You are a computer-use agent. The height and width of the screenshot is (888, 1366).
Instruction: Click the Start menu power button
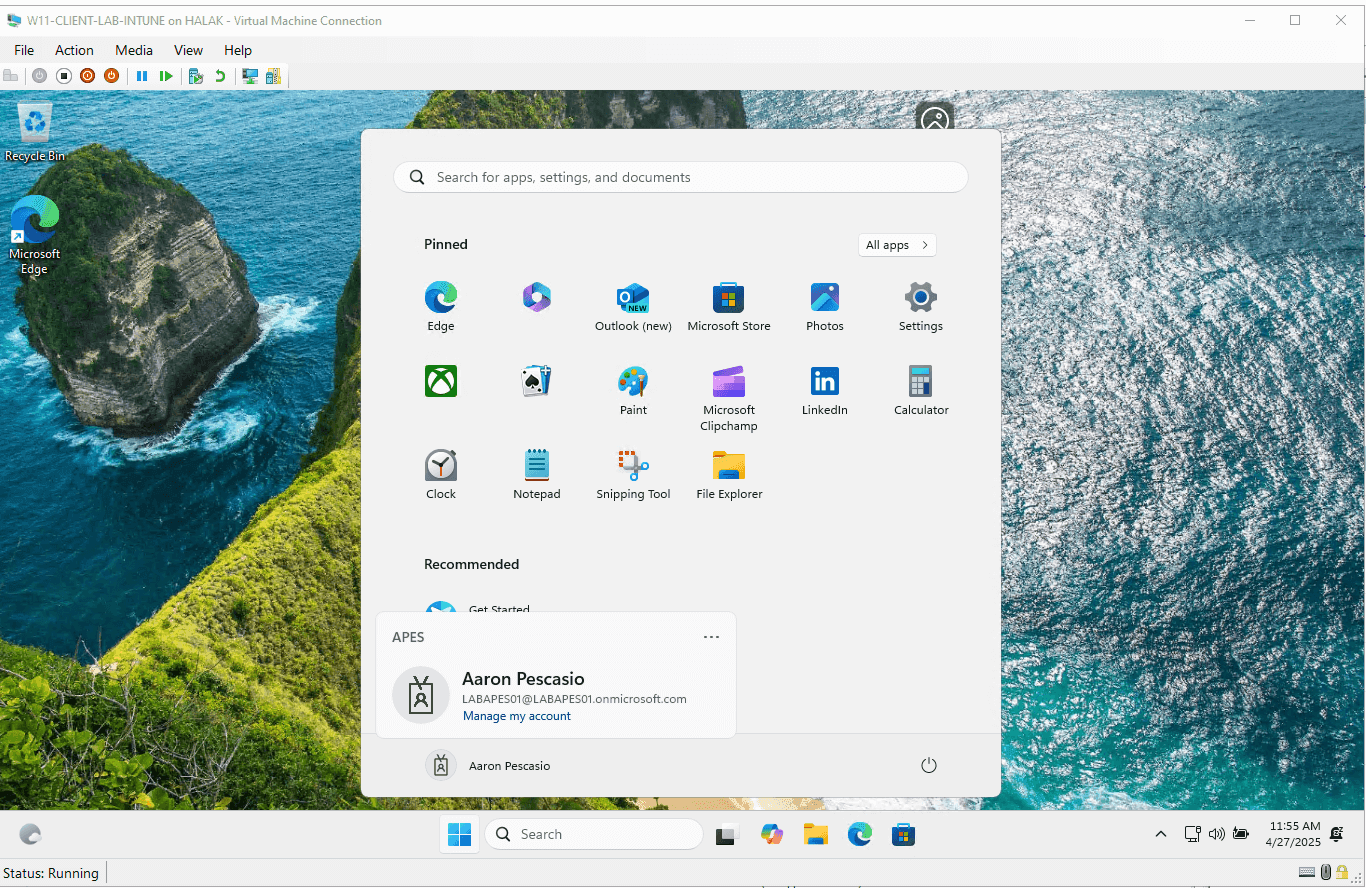pyautogui.click(x=928, y=765)
